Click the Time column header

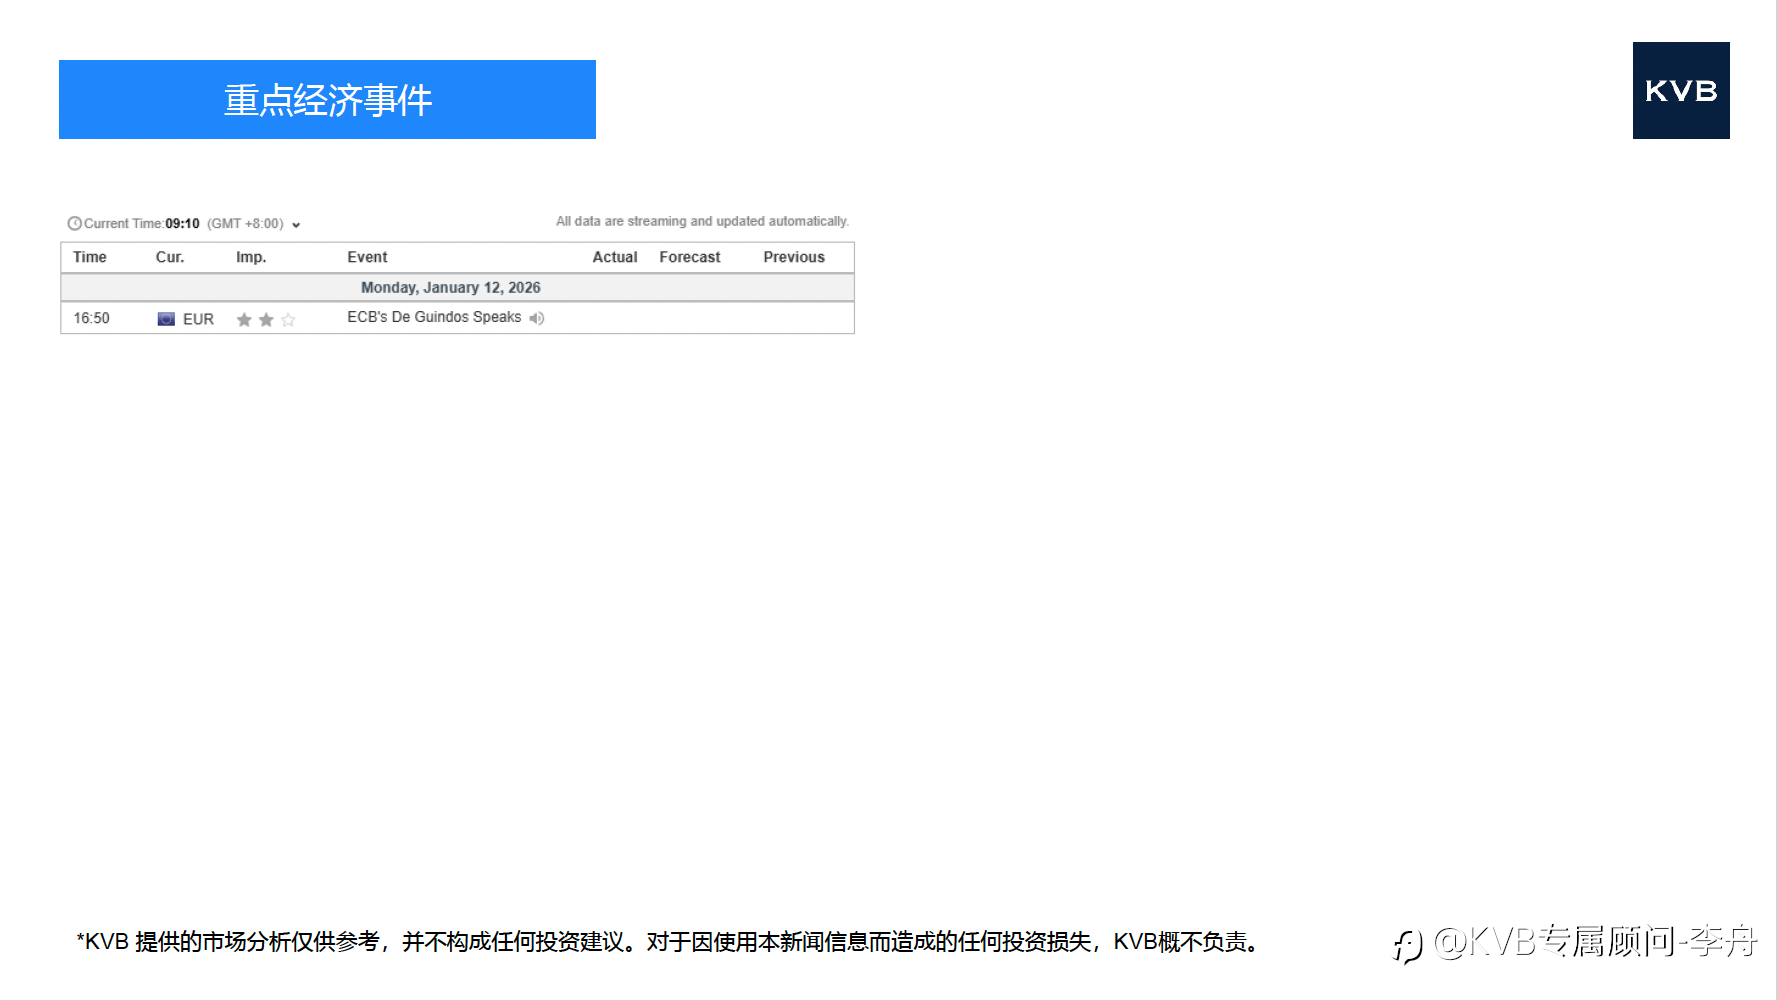[x=90, y=257]
